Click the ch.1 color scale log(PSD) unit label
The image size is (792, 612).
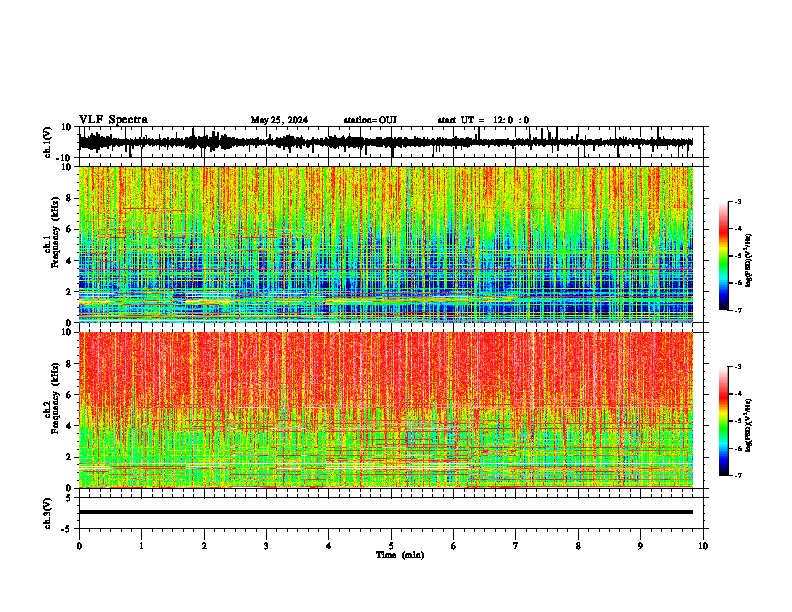click(x=749, y=260)
